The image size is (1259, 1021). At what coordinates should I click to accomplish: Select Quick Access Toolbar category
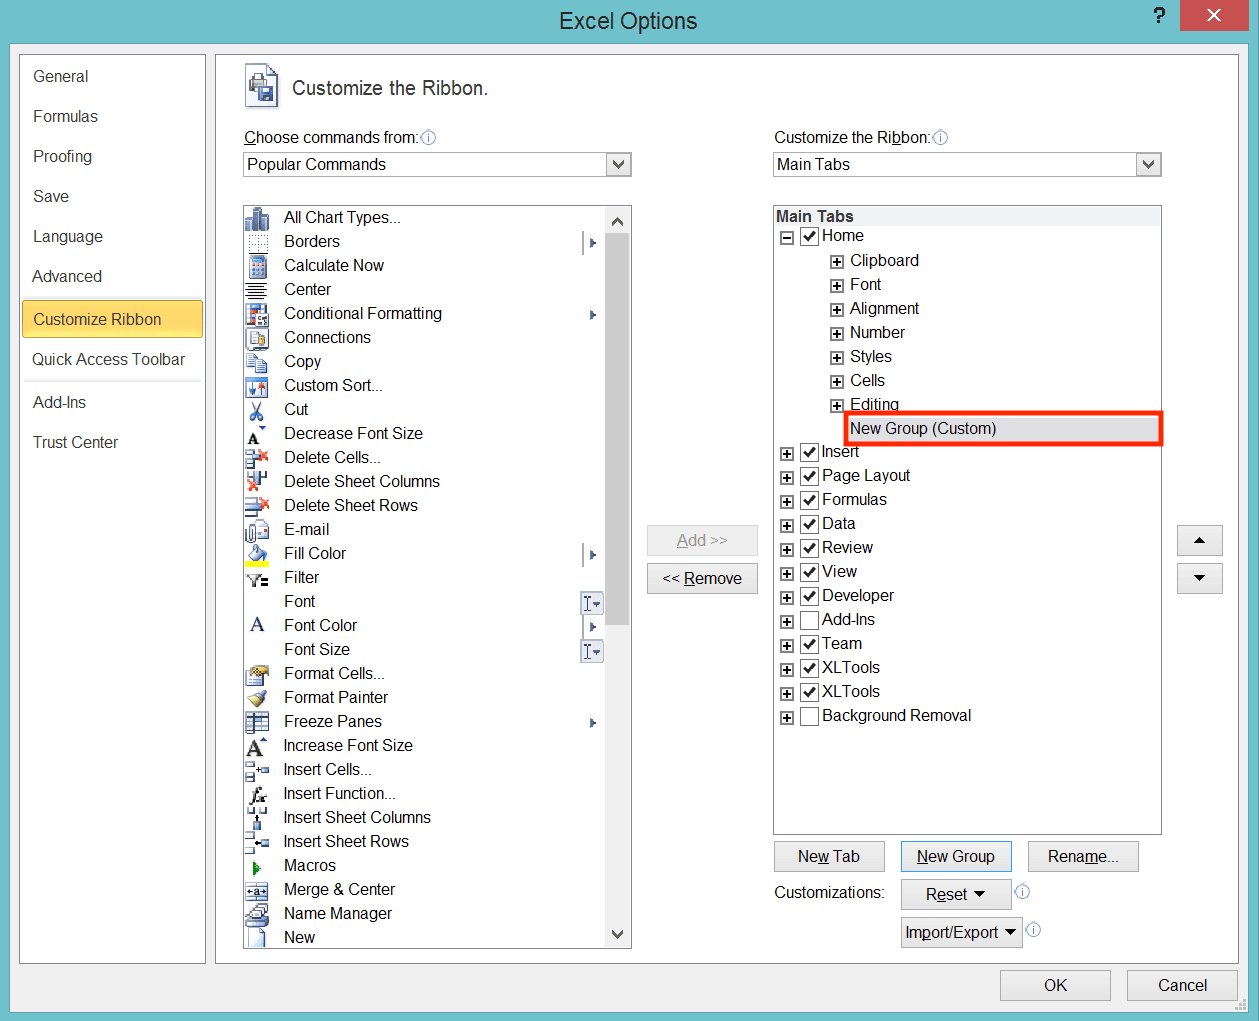click(109, 359)
